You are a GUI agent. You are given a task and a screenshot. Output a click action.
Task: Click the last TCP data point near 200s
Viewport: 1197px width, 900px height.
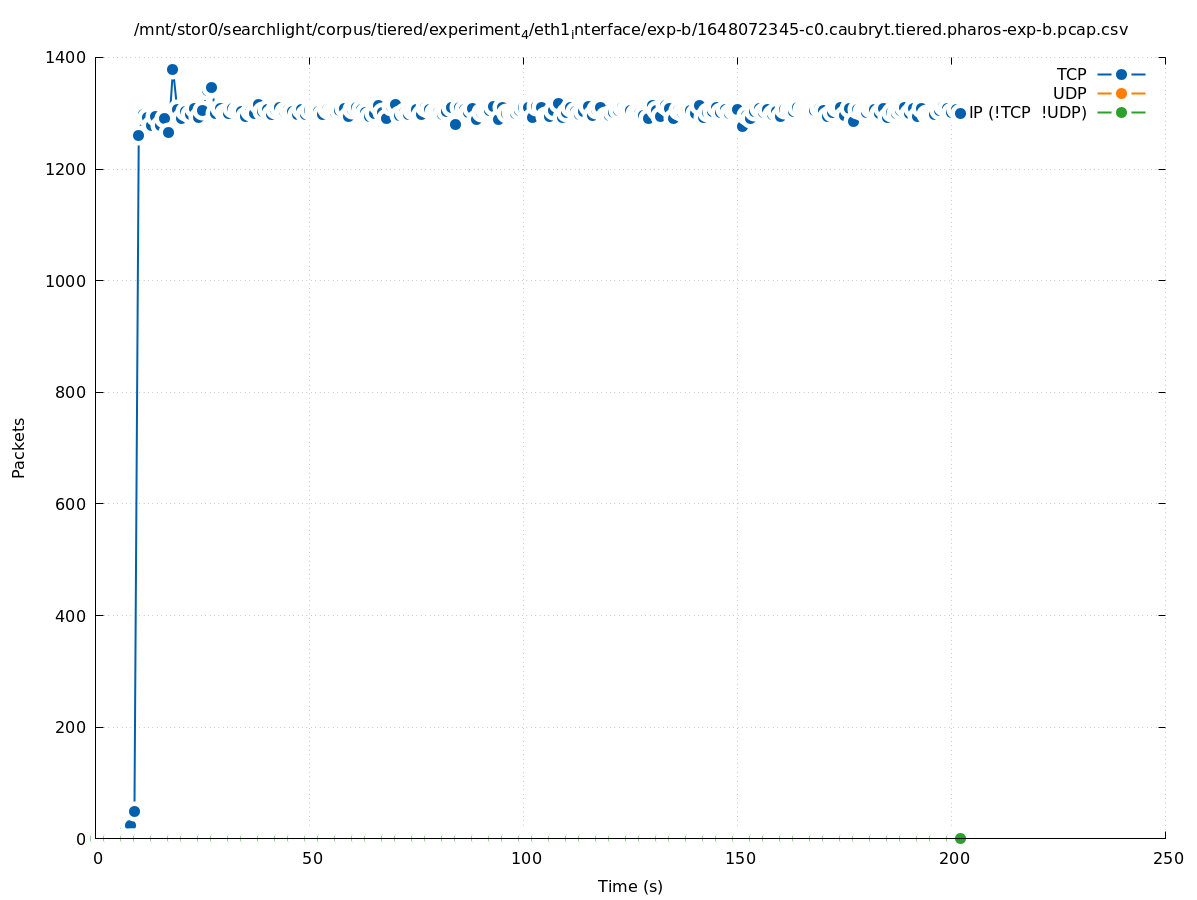coord(960,113)
